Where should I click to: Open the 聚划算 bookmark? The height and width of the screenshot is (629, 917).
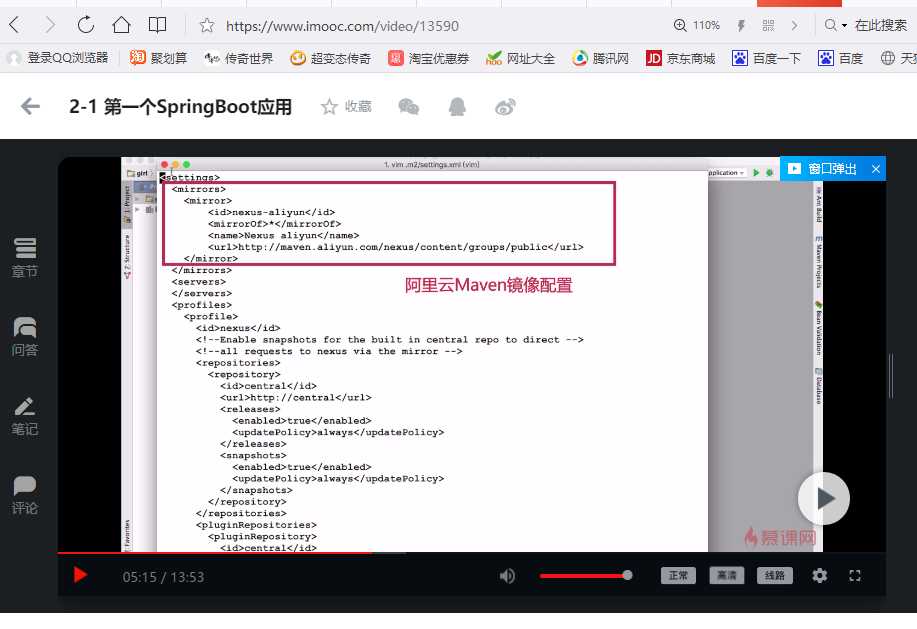[158, 58]
